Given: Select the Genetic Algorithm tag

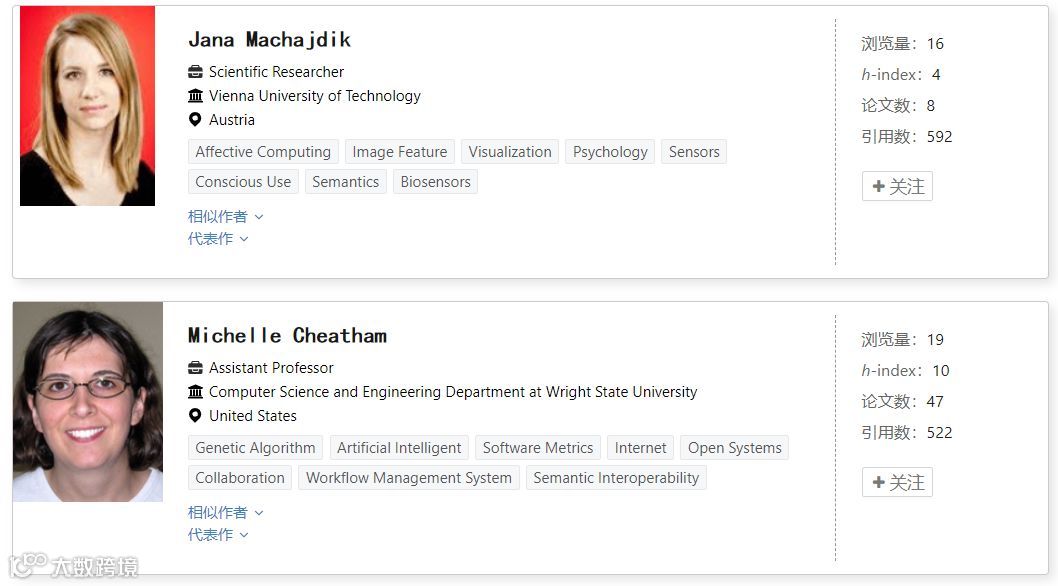Looking at the screenshot, I should tap(255, 448).
